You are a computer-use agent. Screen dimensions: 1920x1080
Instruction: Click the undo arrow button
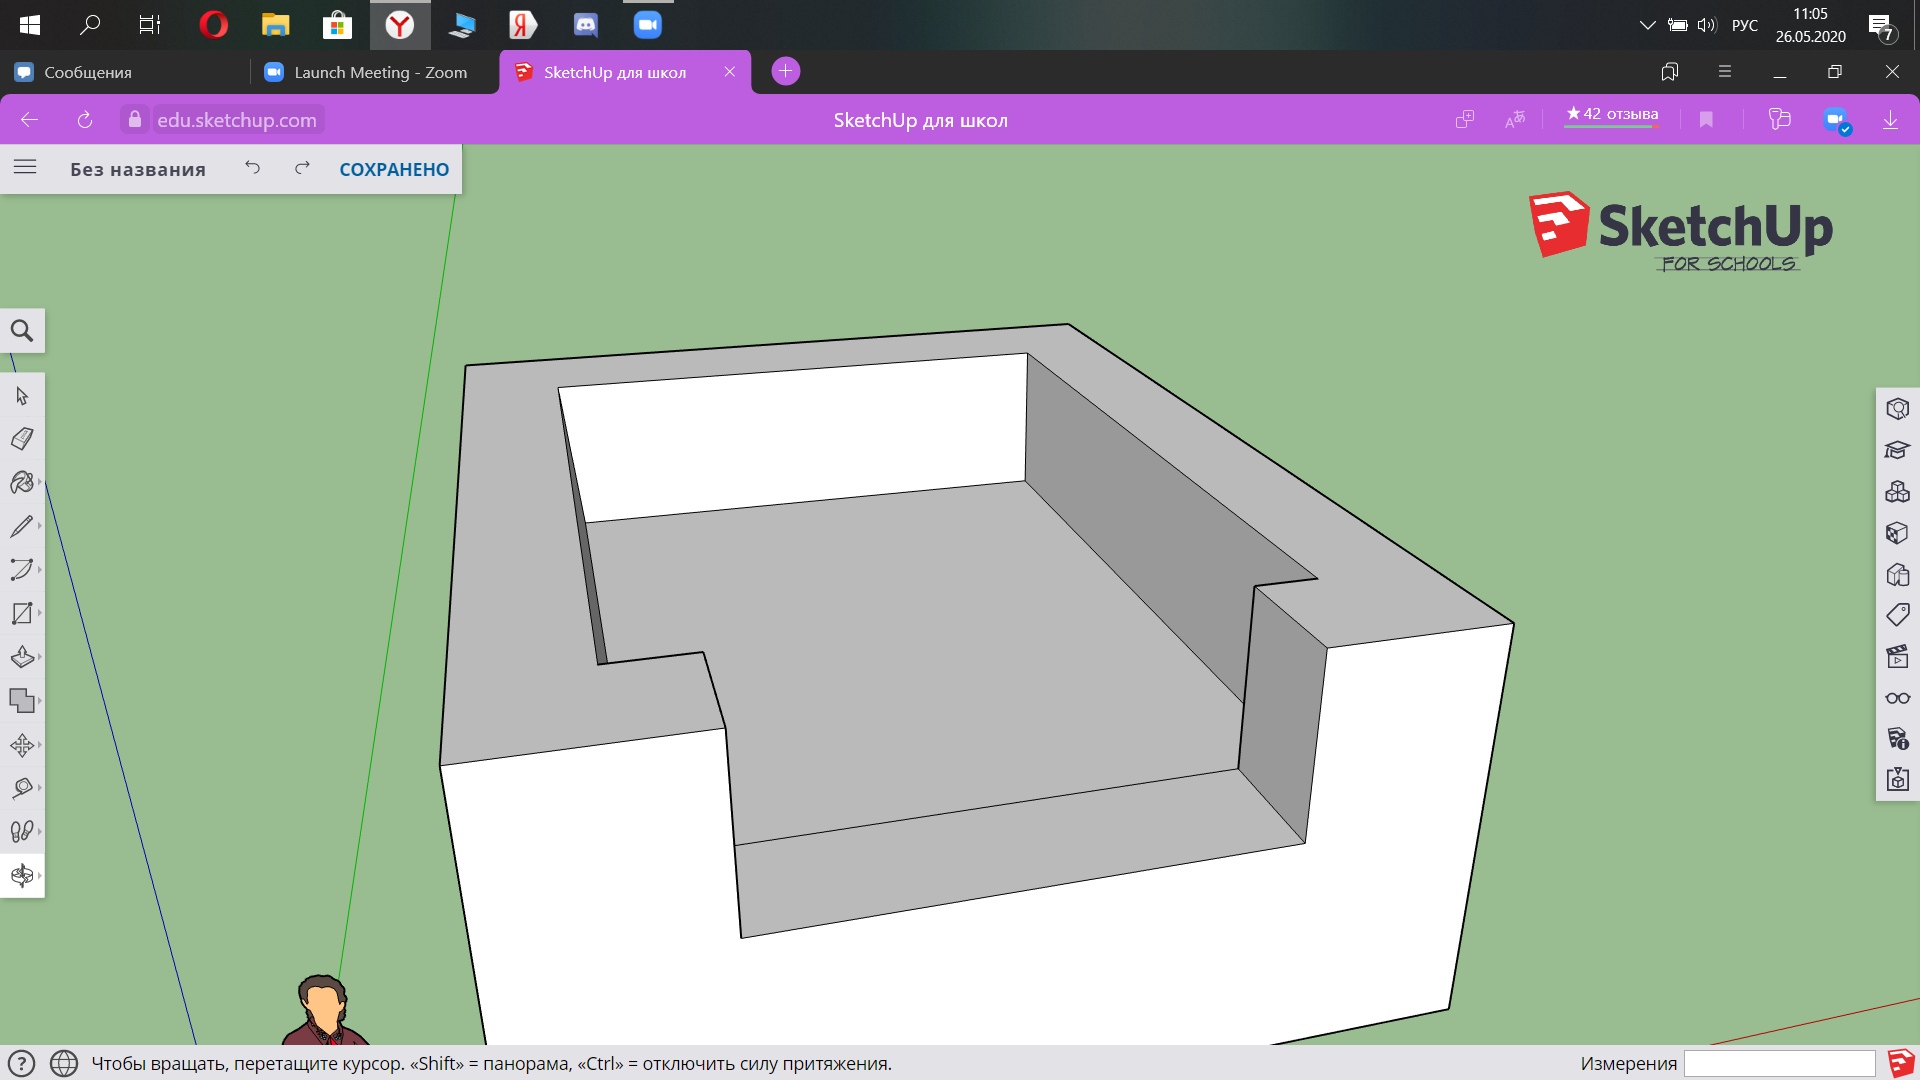click(253, 168)
